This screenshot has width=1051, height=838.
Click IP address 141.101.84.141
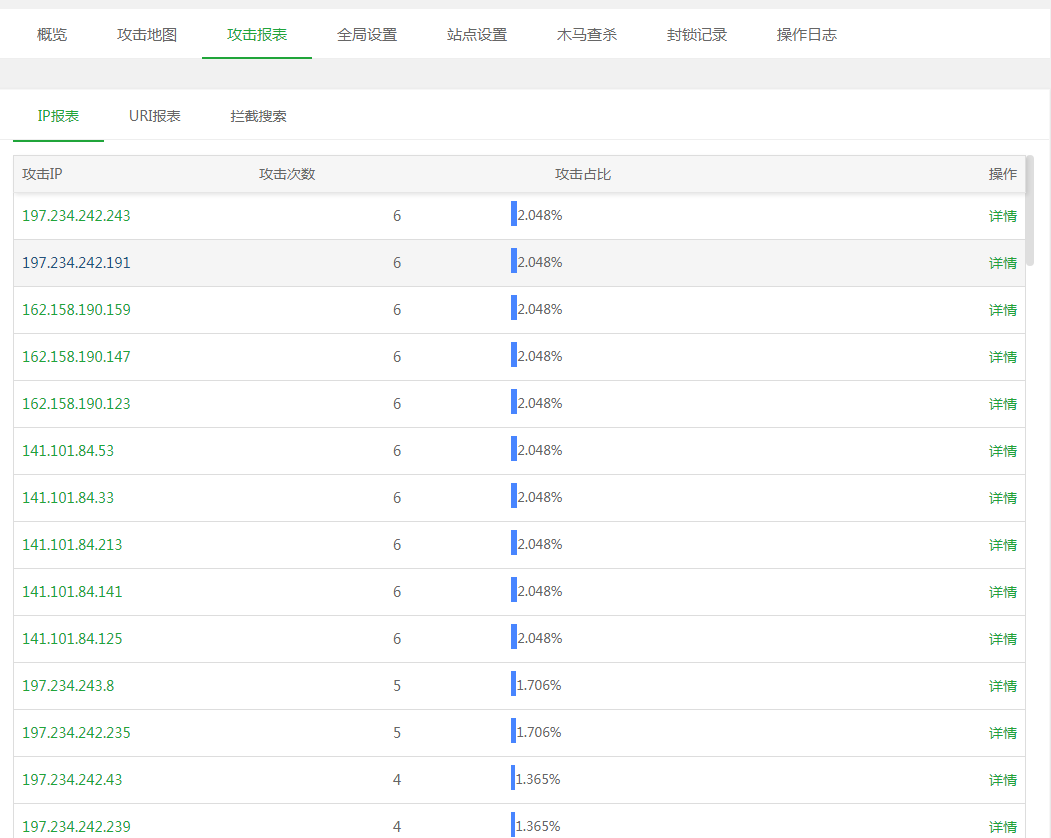[x=72, y=591]
